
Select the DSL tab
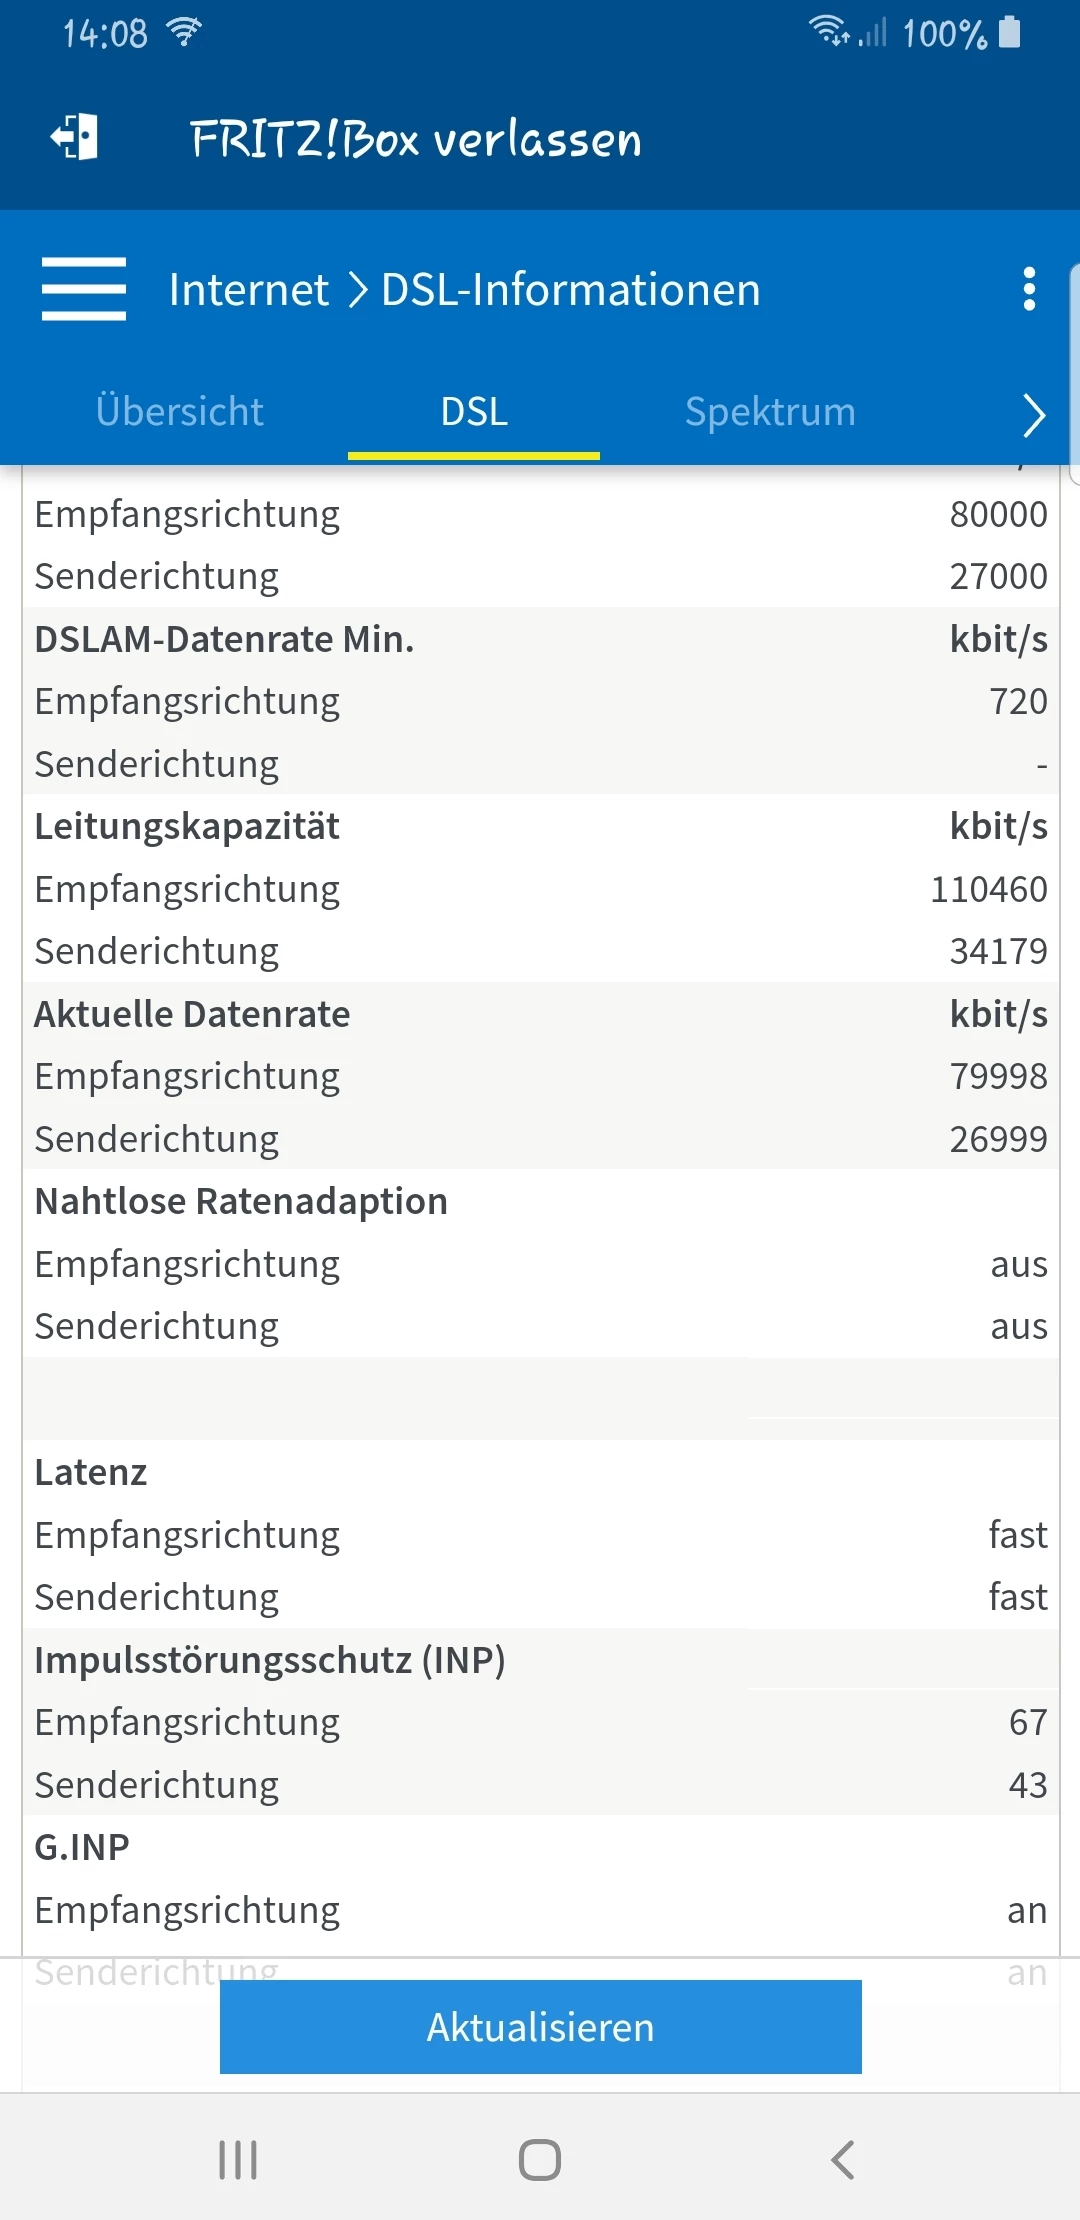[474, 412]
